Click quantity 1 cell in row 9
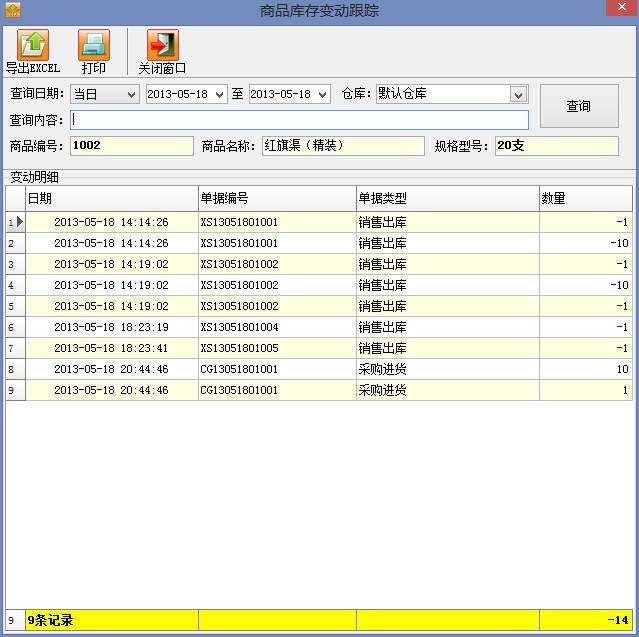This screenshot has width=639, height=637. [x=586, y=390]
